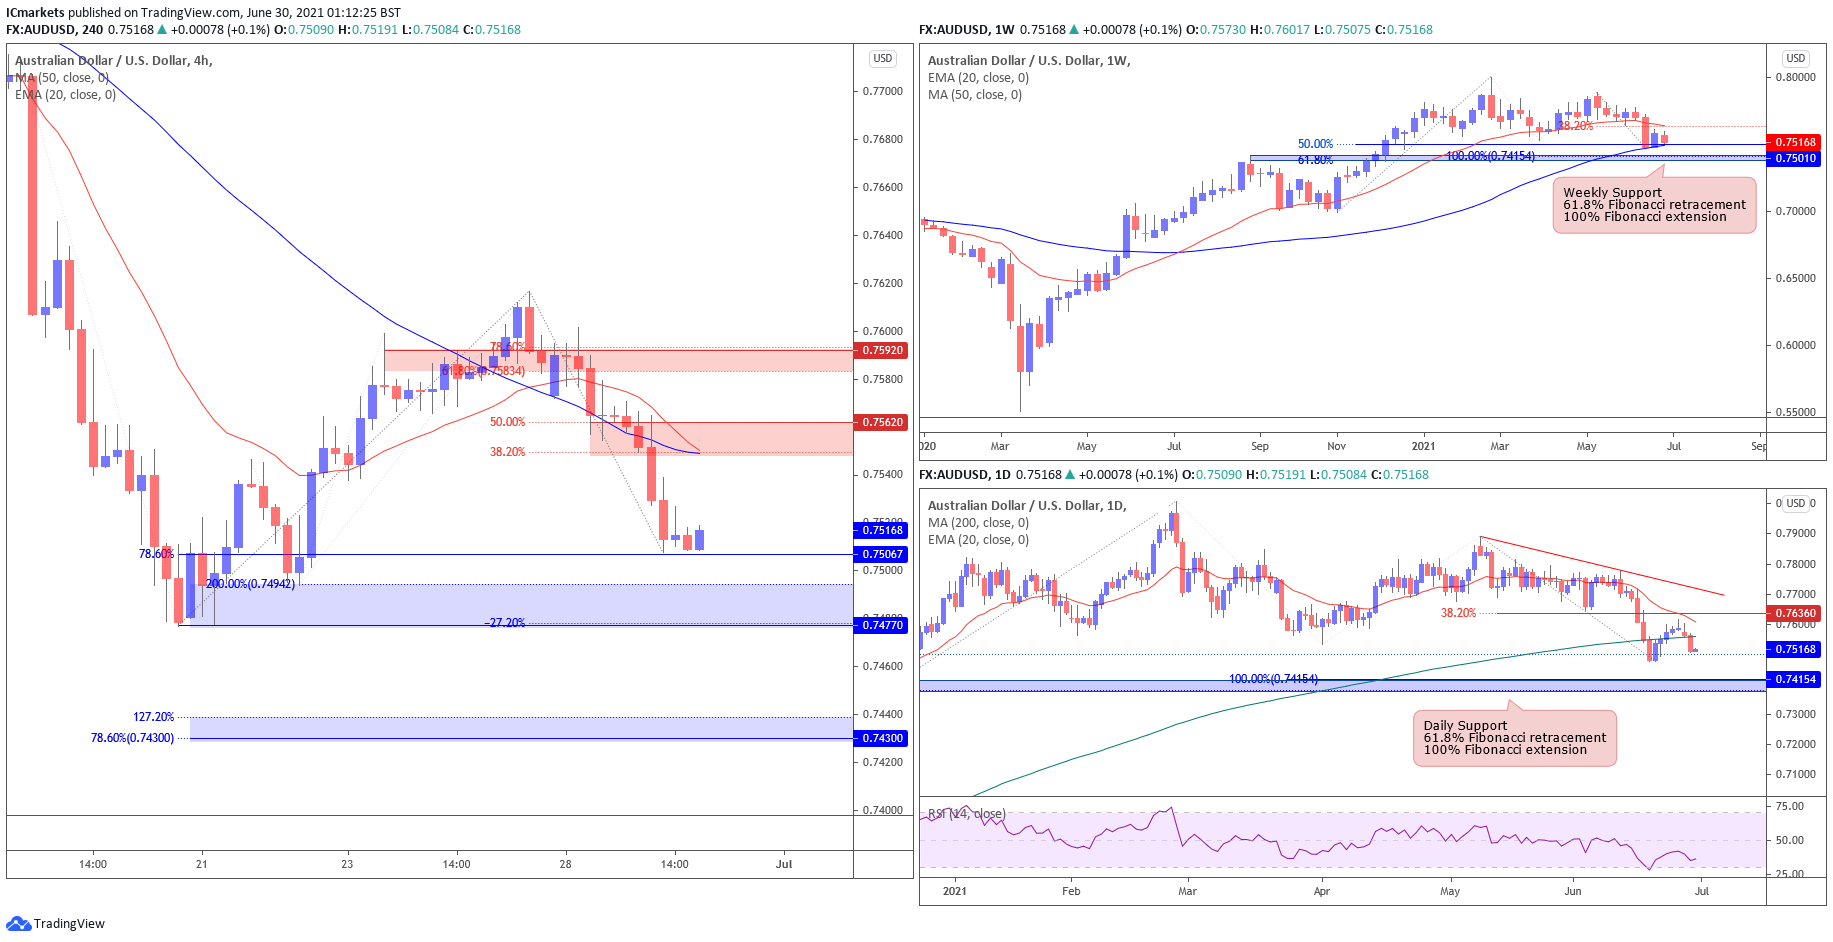This screenshot has width=1833, height=942.
Task: Click '100.00%(0.74154)' label on daily chart
Action: 1273,679
